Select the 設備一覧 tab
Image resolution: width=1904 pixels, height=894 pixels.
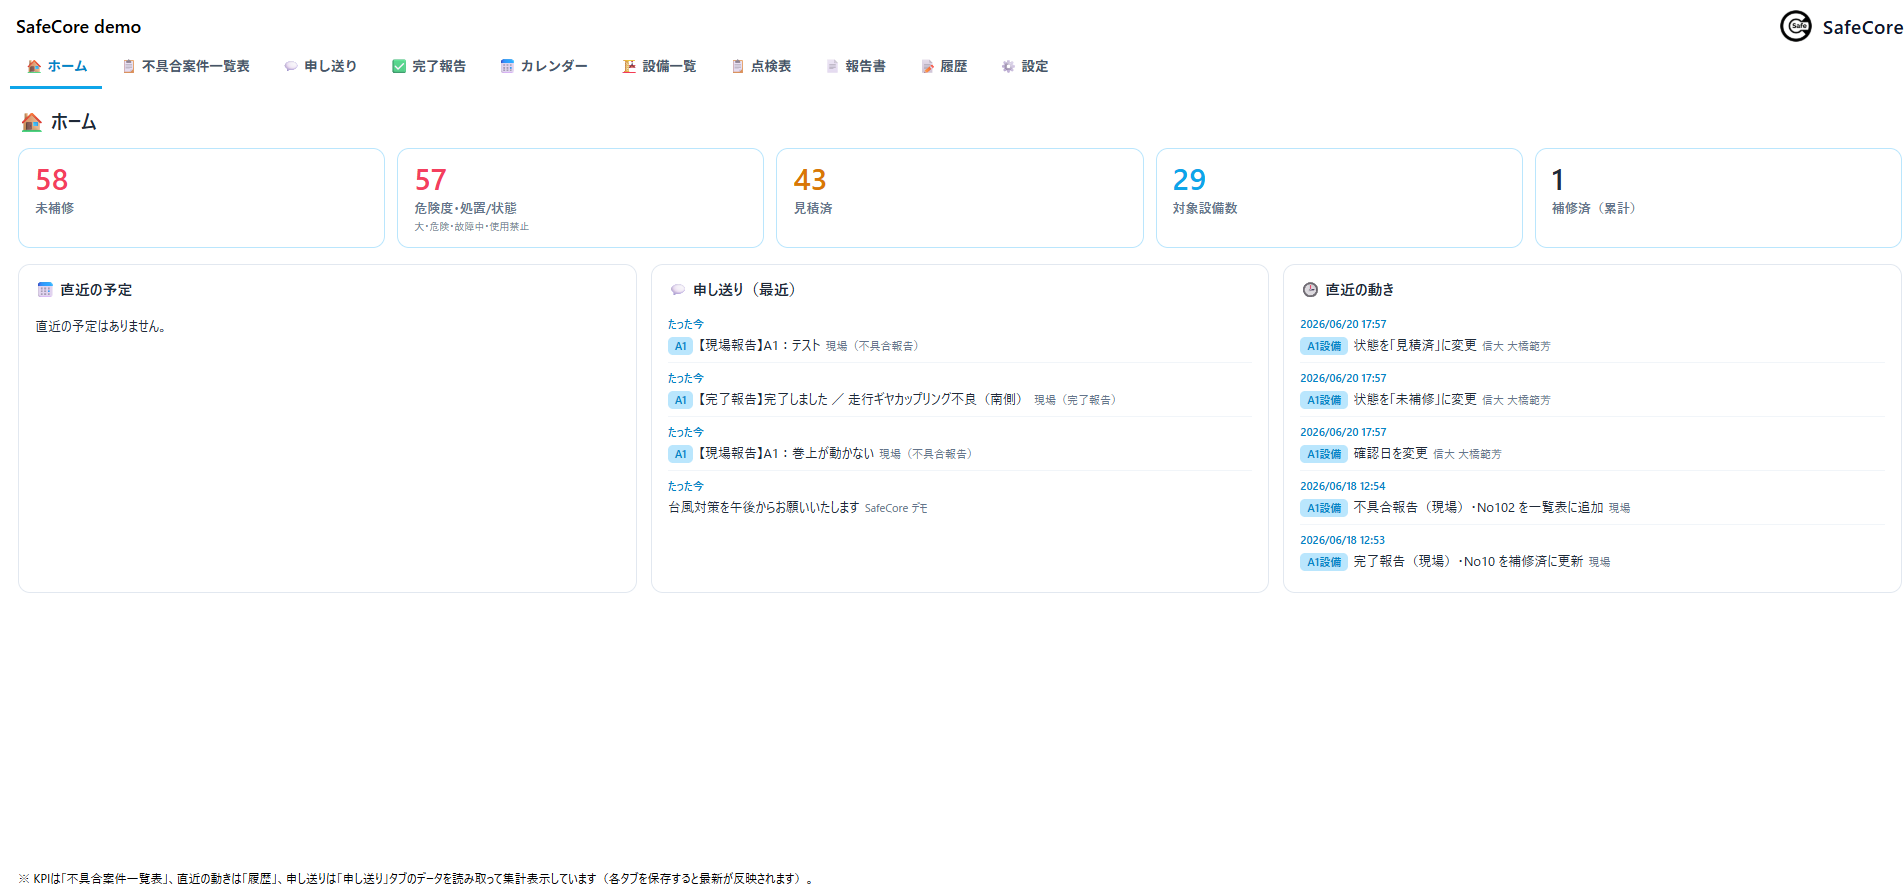coord(659,66)
